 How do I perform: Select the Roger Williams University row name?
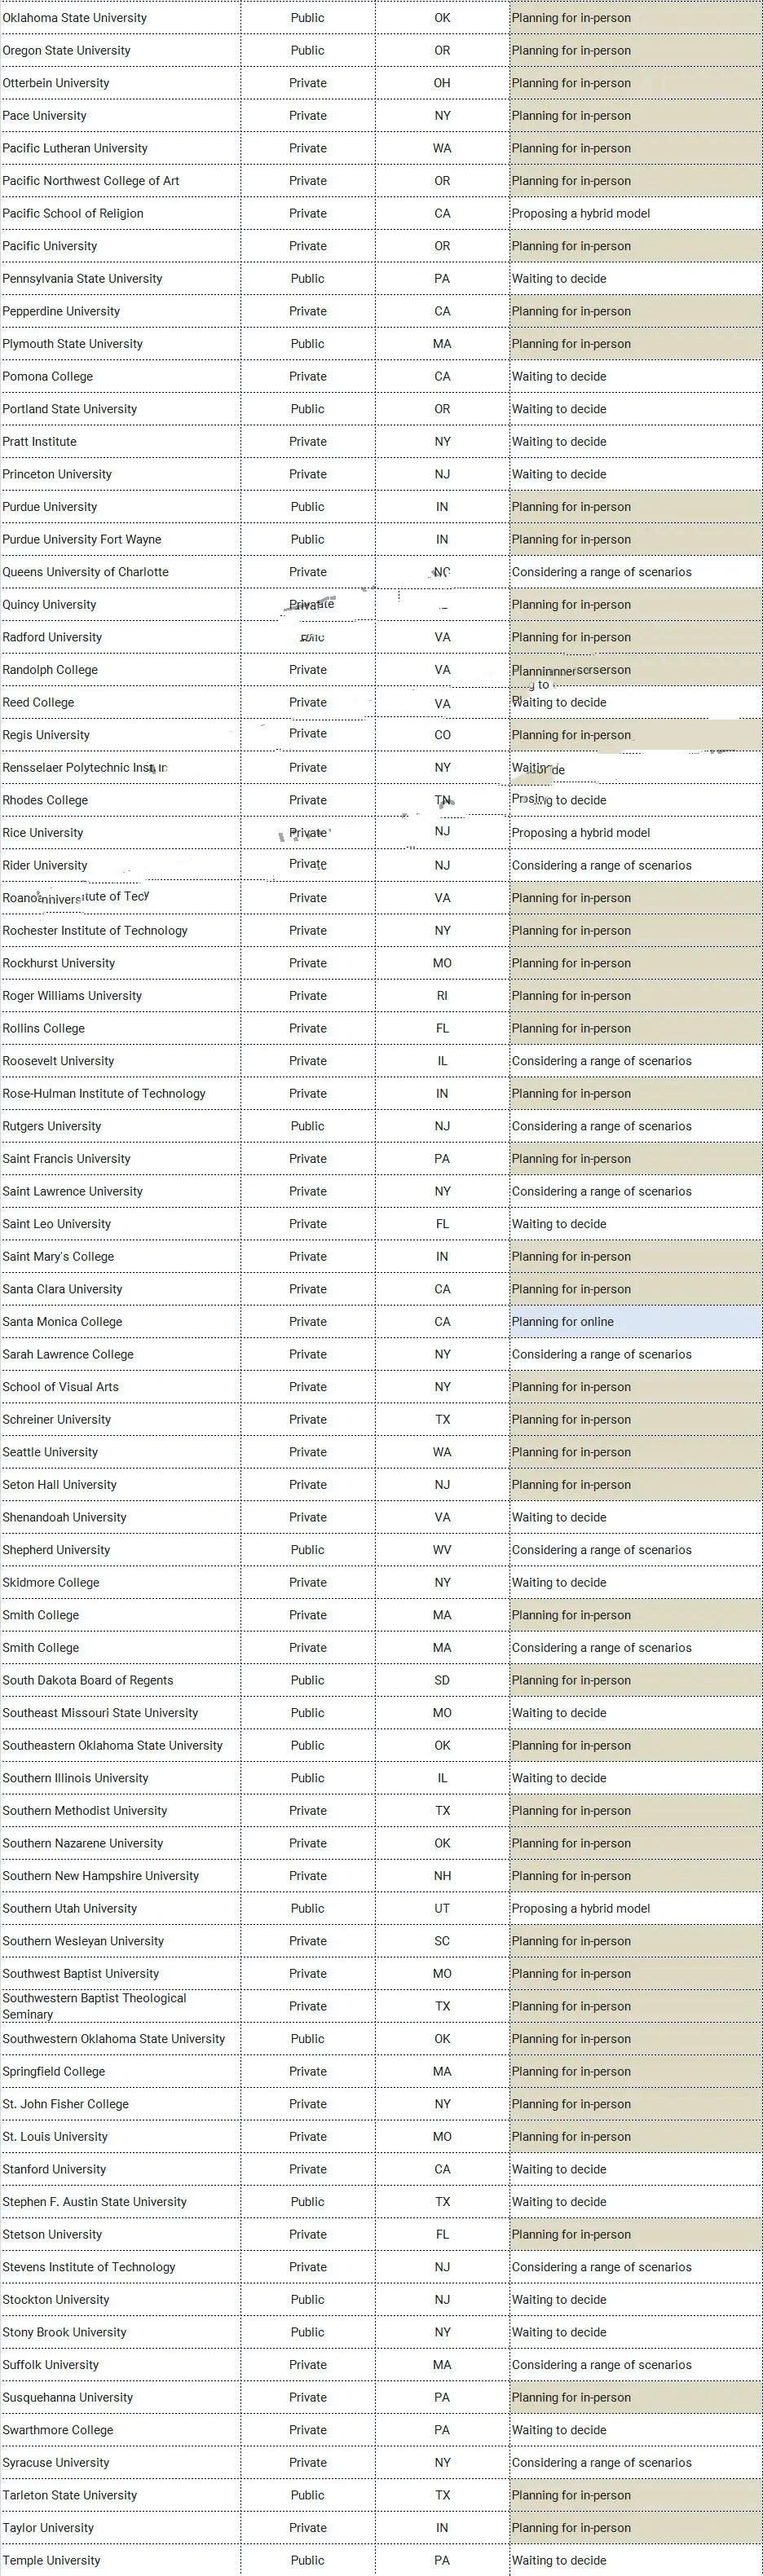(x=72, y=995)
